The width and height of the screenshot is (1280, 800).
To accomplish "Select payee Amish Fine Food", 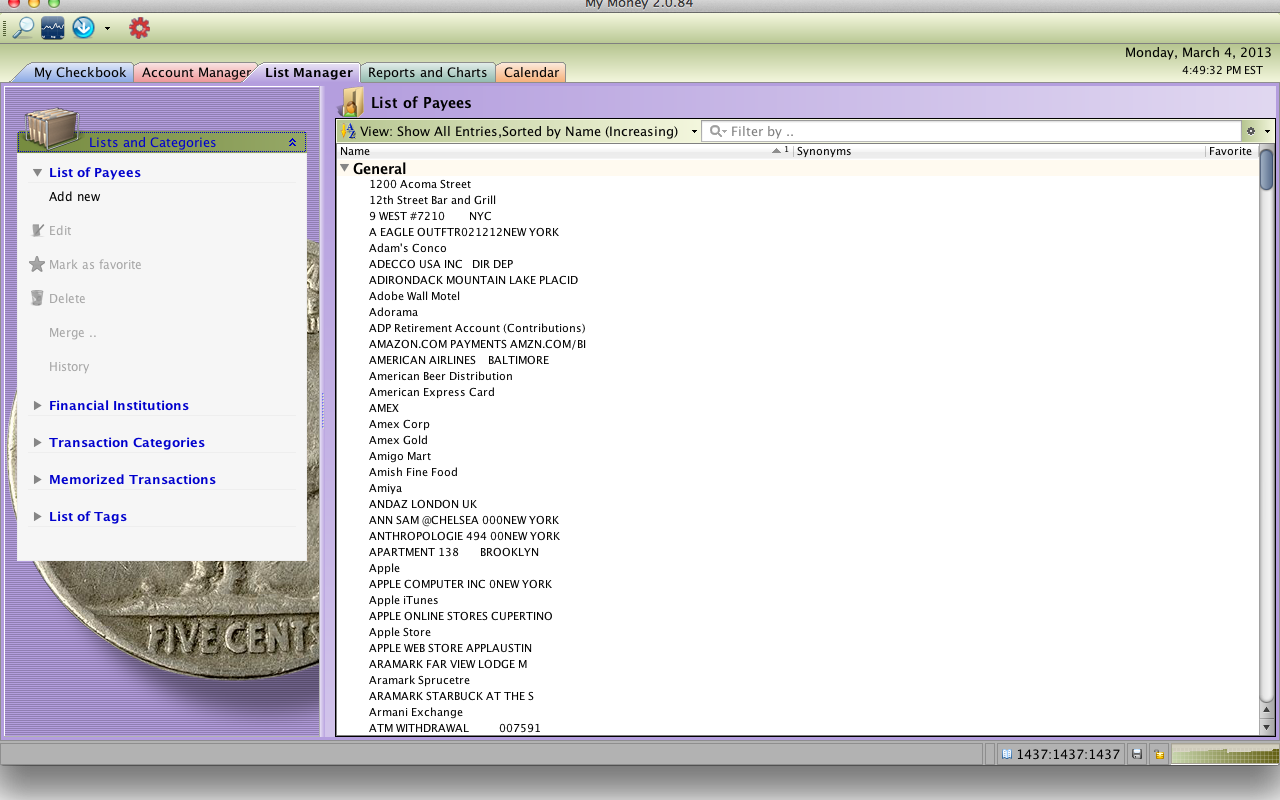I will pyautogui.click(x=413, y=472).
